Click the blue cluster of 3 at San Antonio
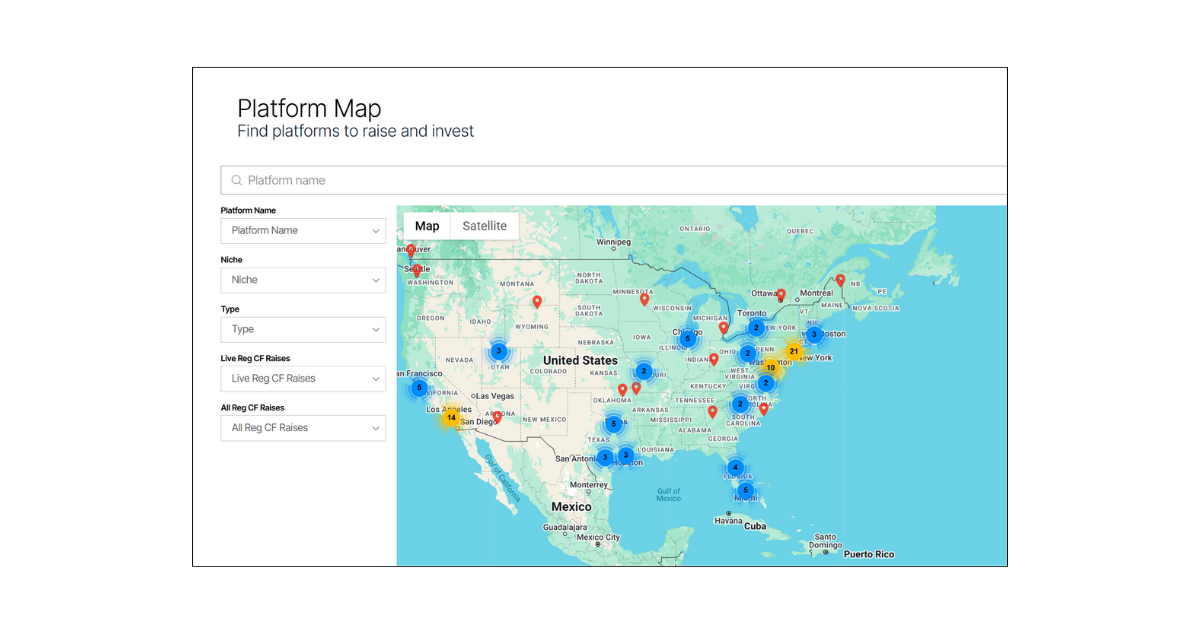1200x630 pixels. point(604,457)
